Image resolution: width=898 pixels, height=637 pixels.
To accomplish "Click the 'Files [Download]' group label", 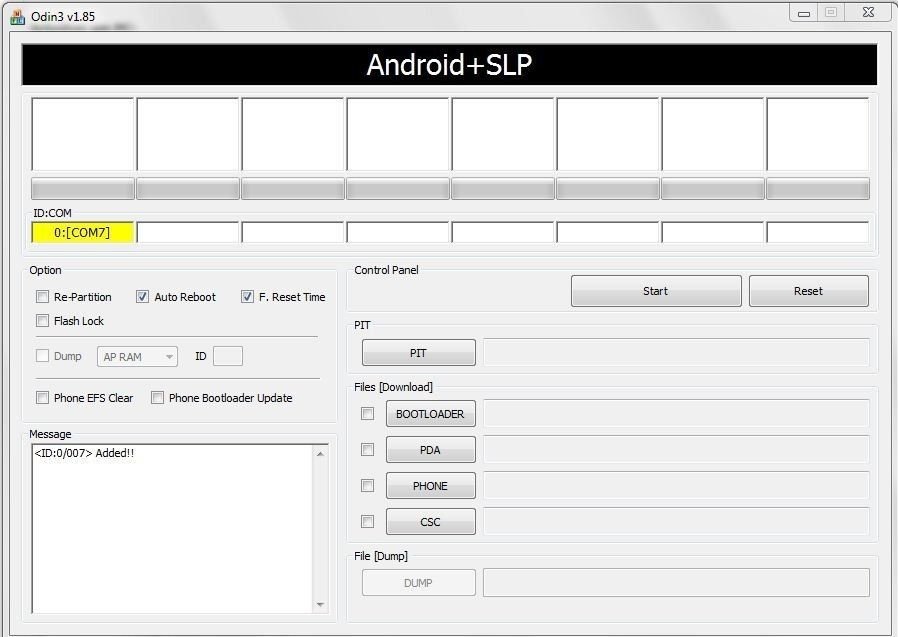I will [x=393, y=387].
